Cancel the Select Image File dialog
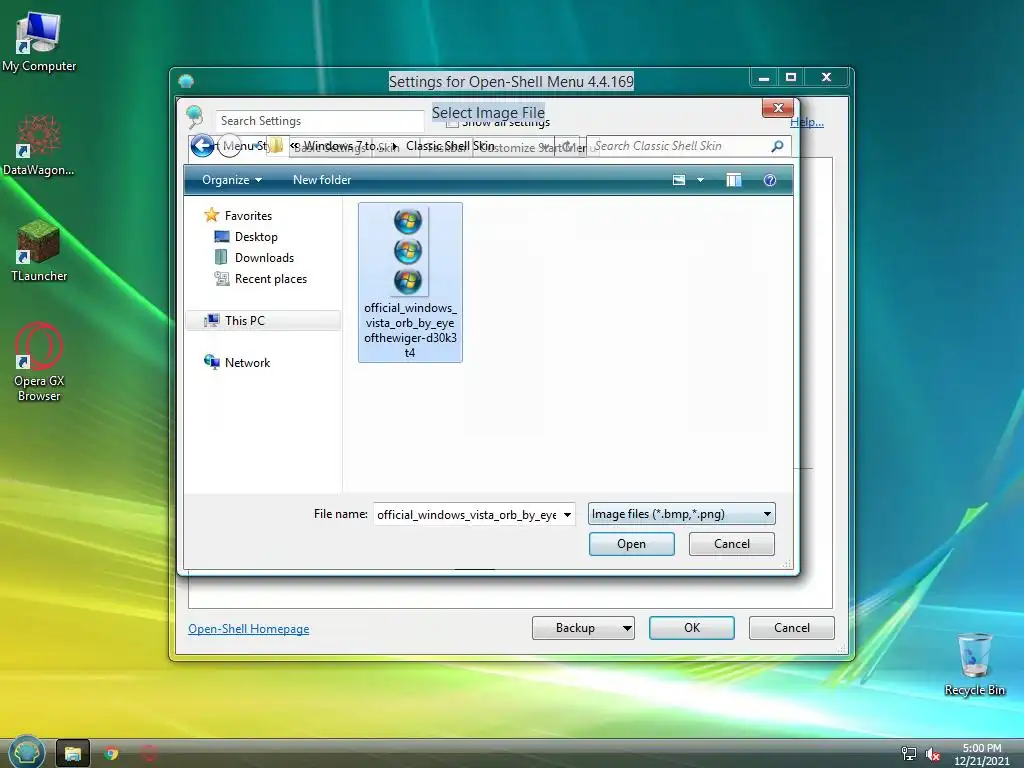Viewport: 1024px width, 768px height. click(x=731, y=543)
